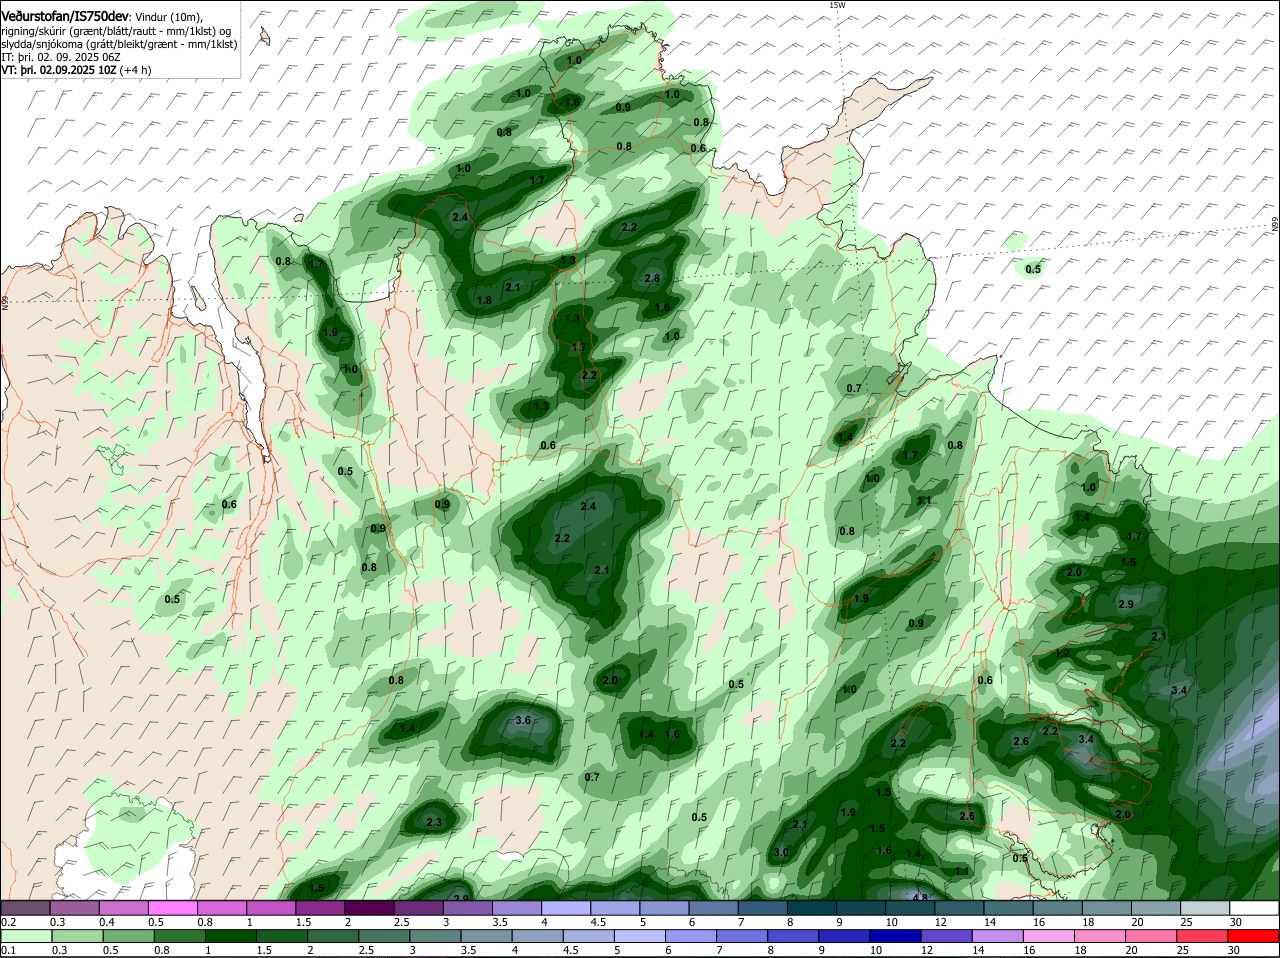
Task: Click the 3.0 precipitation value on the map
Action: pos(781,852)
